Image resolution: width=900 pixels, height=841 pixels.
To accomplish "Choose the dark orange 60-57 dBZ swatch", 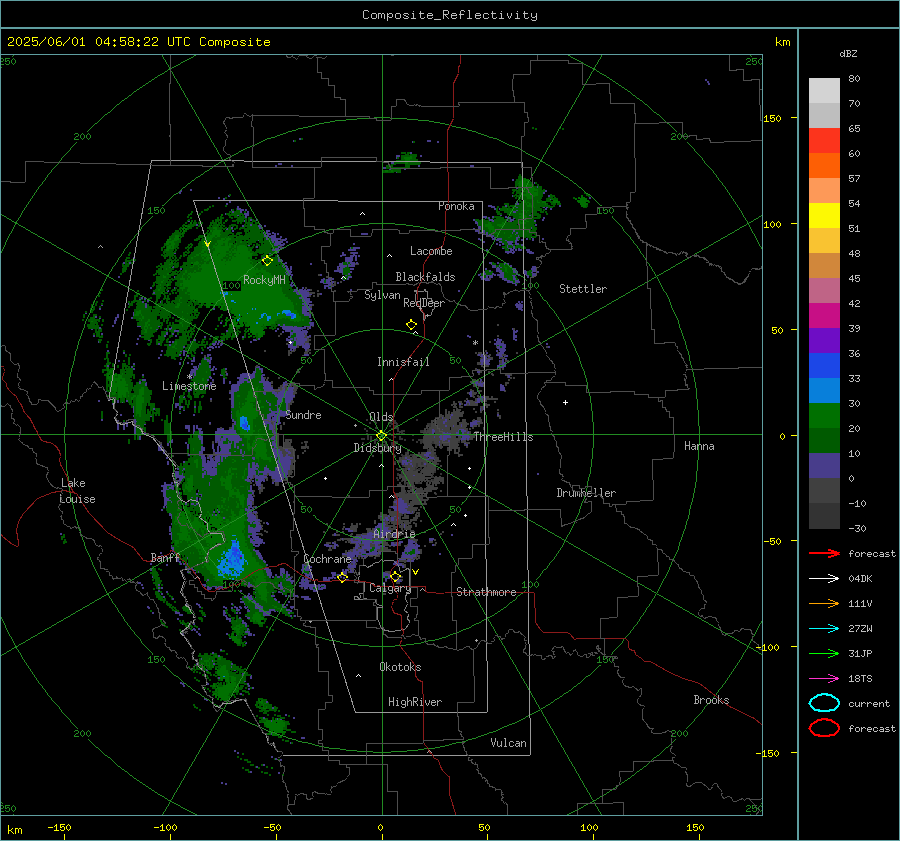I will tap(824, 166).
